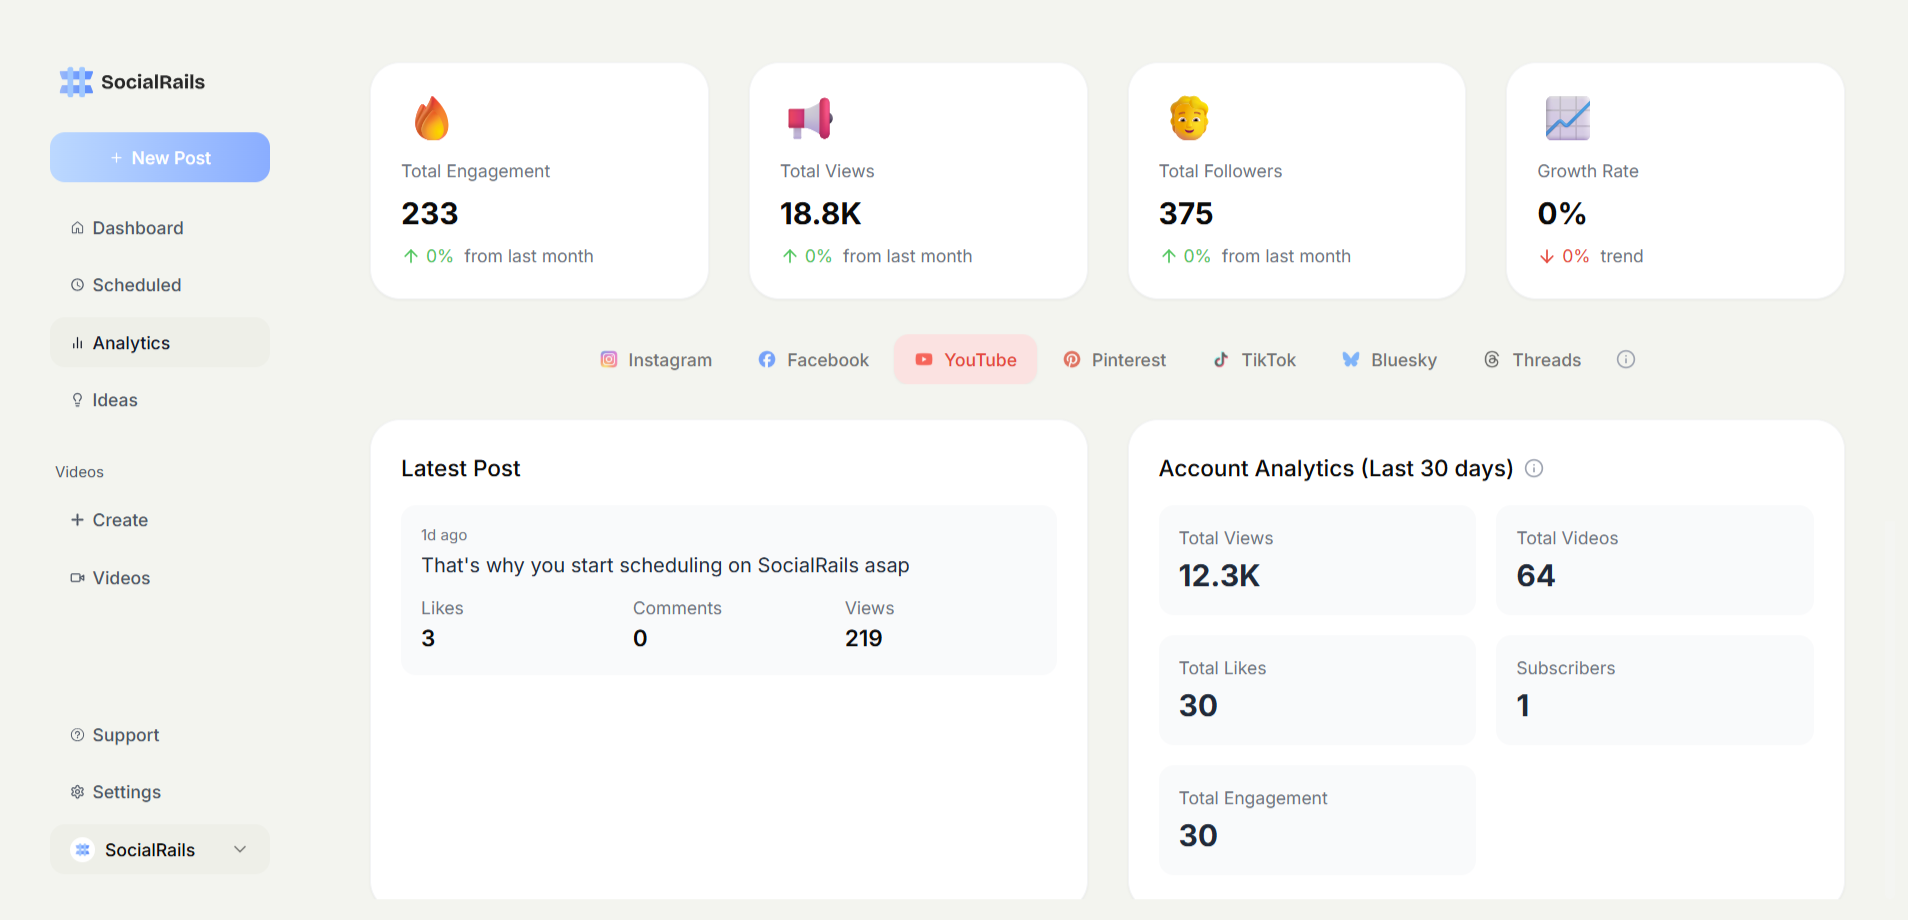The width and height of the screenshot is (1908, 920).
Task: Click the Bluesky butterfly icon
Action: (1351, 359)
